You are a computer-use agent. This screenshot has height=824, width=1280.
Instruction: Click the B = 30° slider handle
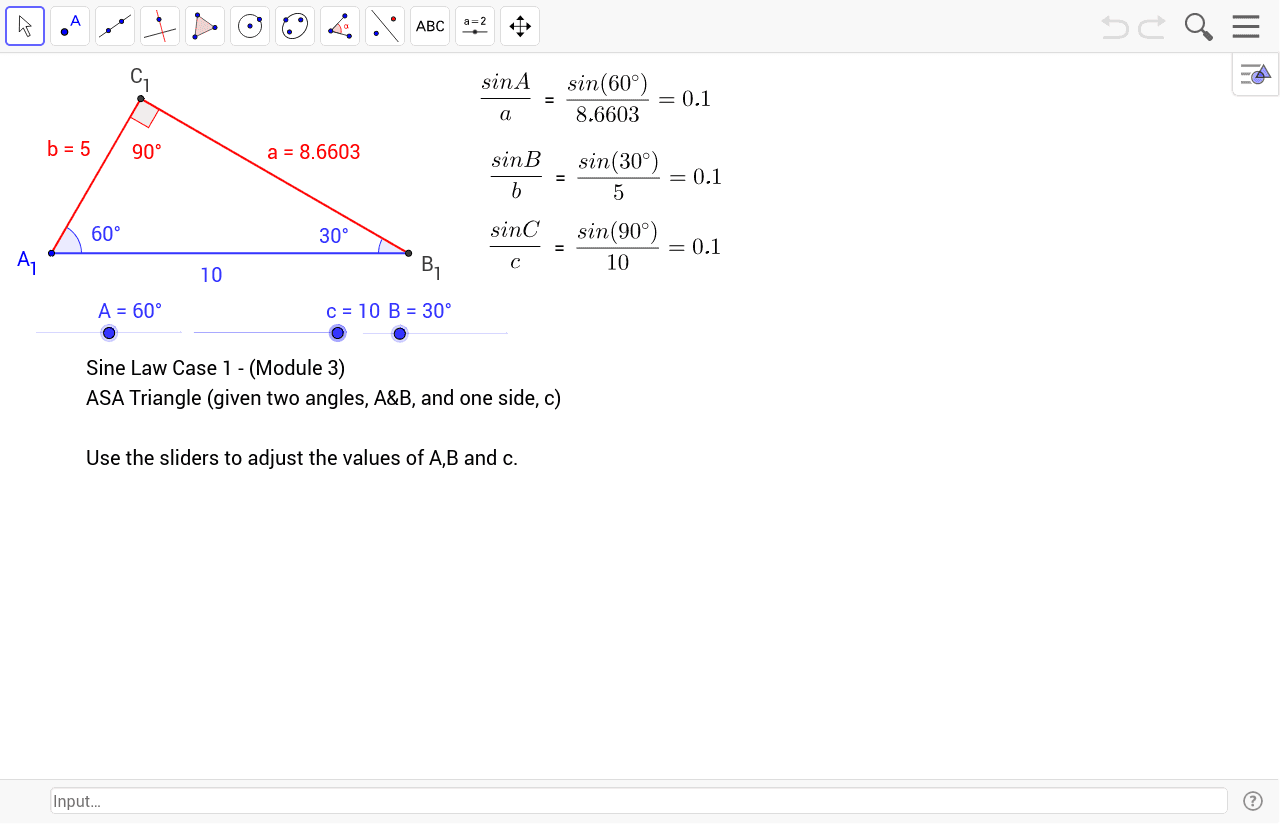click(400, 333)
